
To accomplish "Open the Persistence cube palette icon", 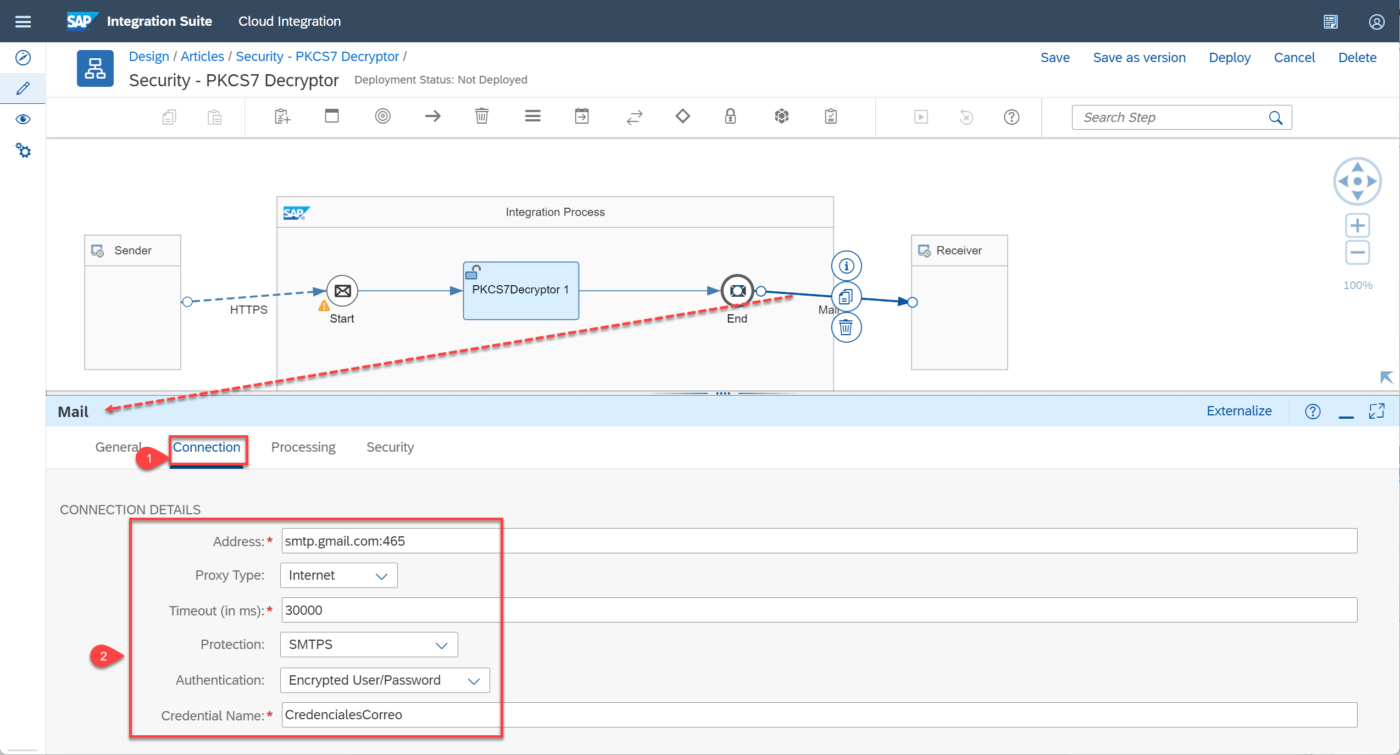I will point(782,116).
